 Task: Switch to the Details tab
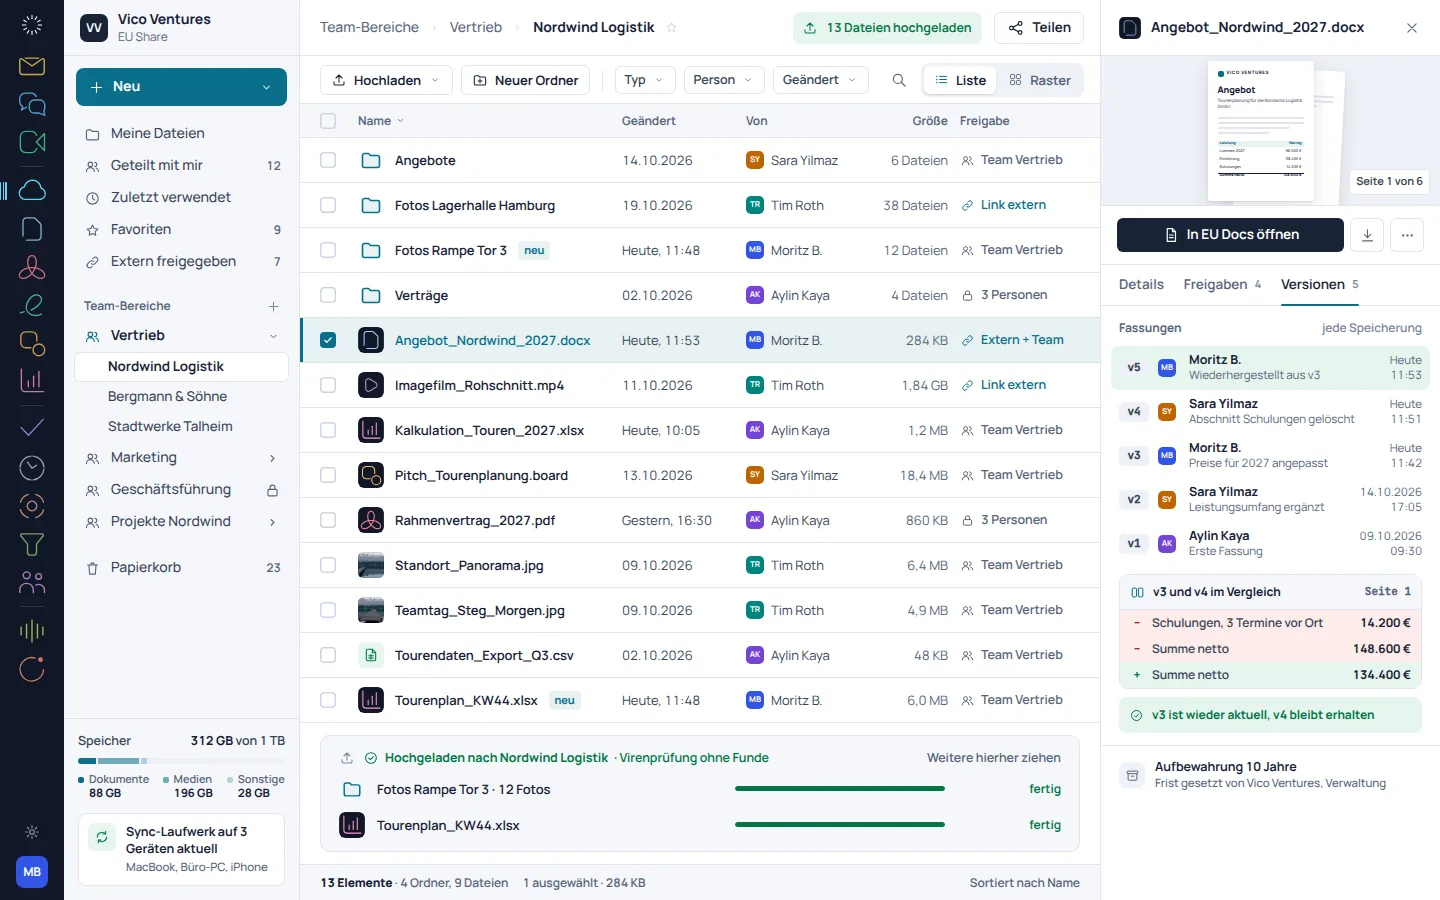coord(1141,284)
